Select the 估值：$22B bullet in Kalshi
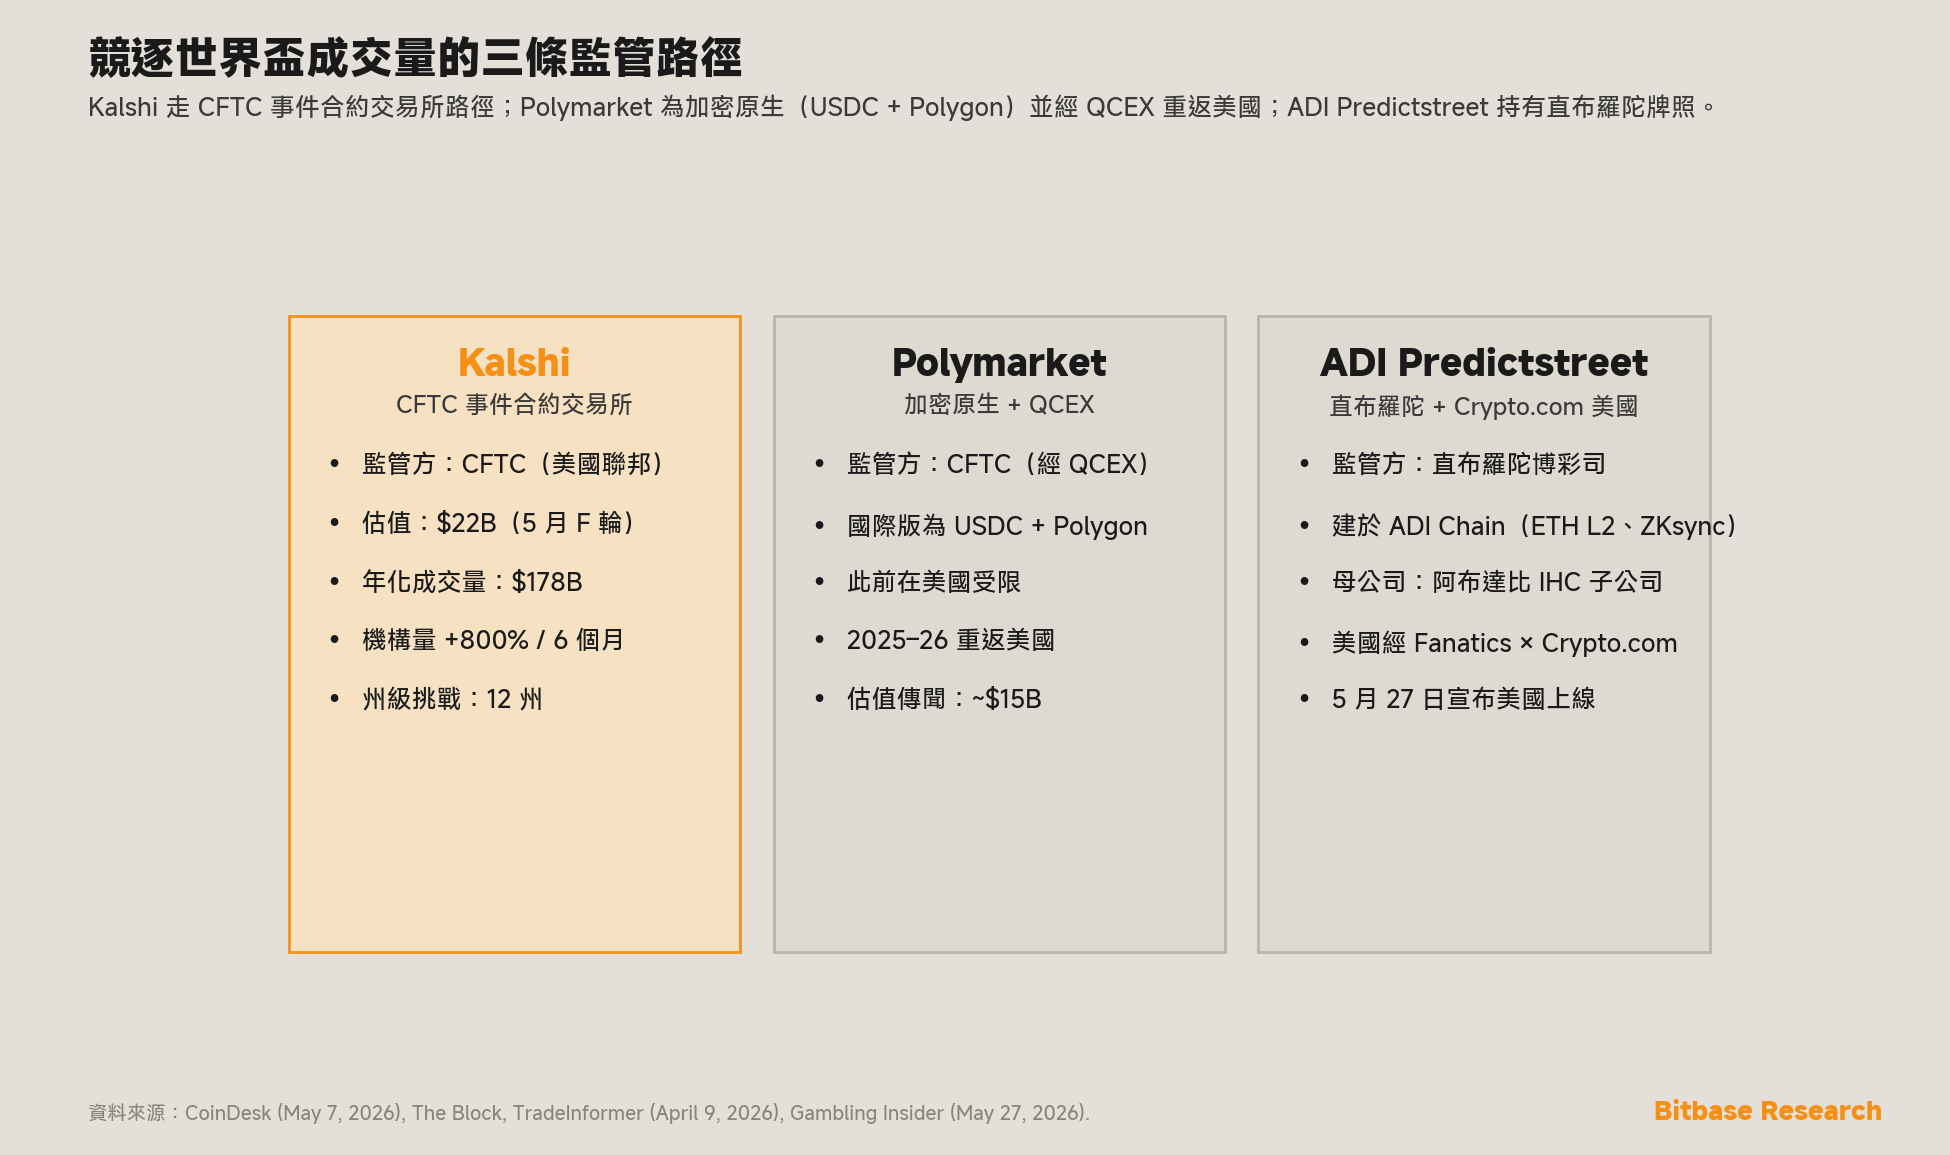1950x1155 pixels. tap(498, 523)
